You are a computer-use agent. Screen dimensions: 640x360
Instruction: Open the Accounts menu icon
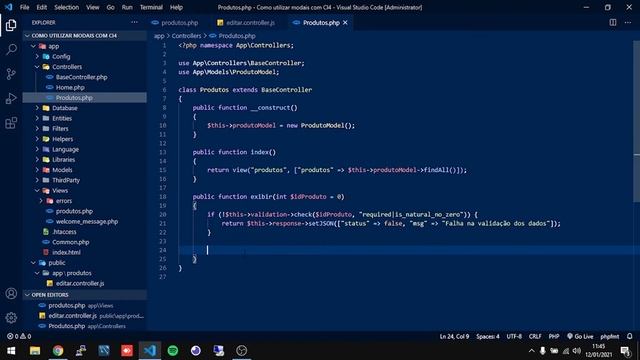click(11, 293)
